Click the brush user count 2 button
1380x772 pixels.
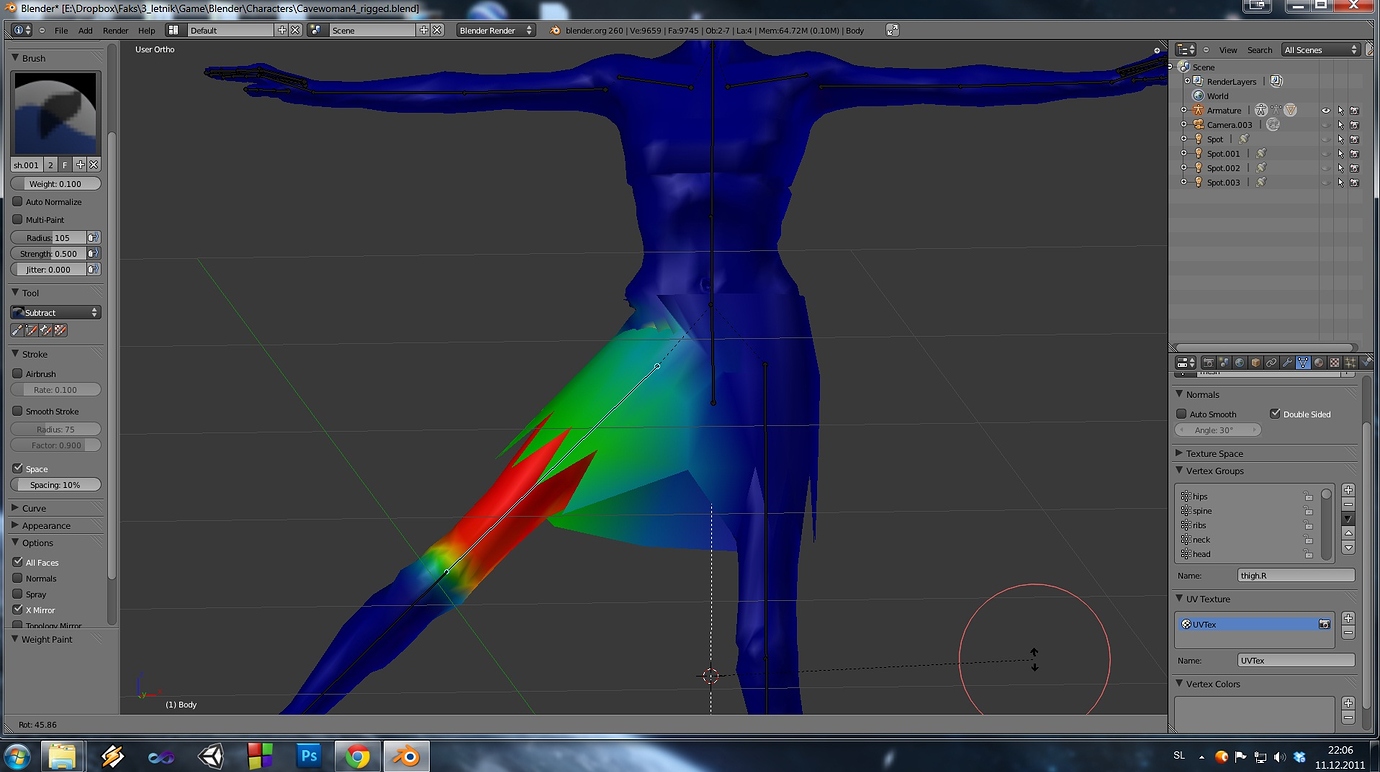[51, 165]
